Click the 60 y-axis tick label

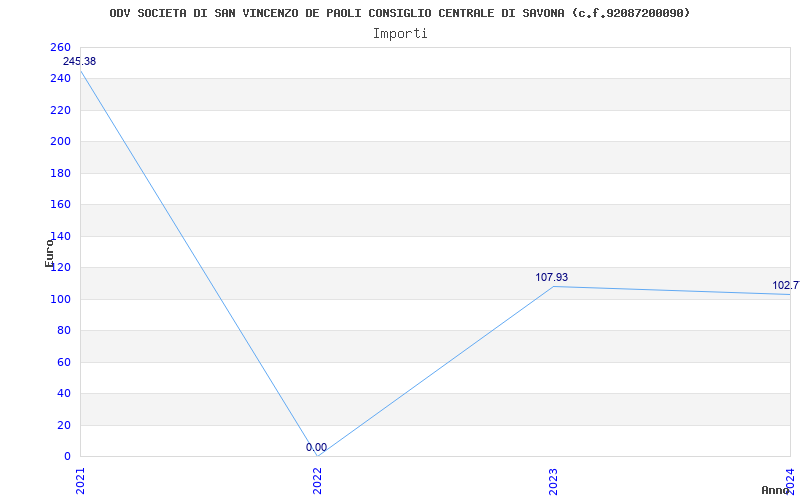(63, 362)
